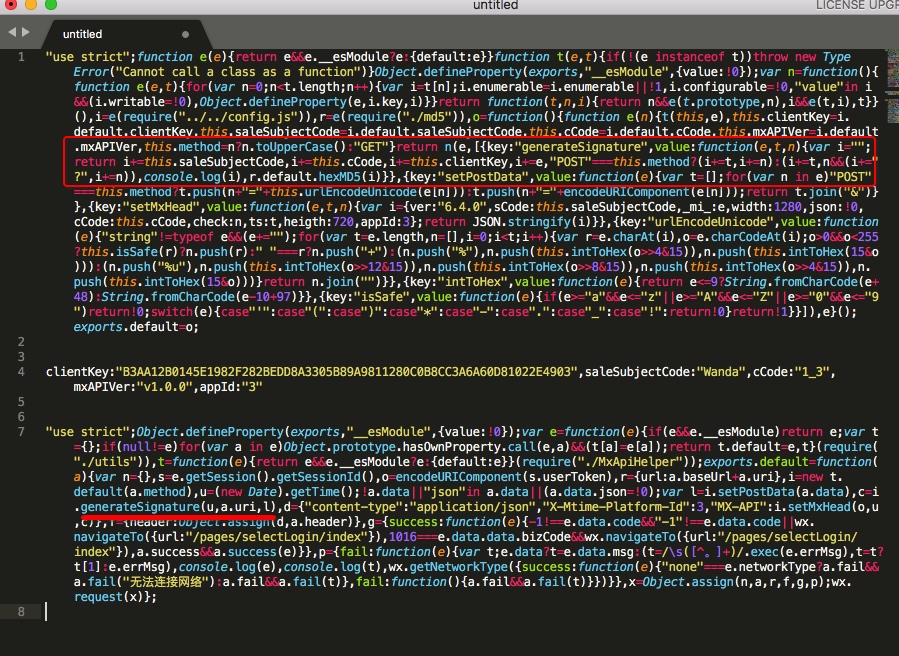Click the previous tab arrow
Image resolution: width=899 pixels, height=656 pixels.
click(x=12, y=32)
